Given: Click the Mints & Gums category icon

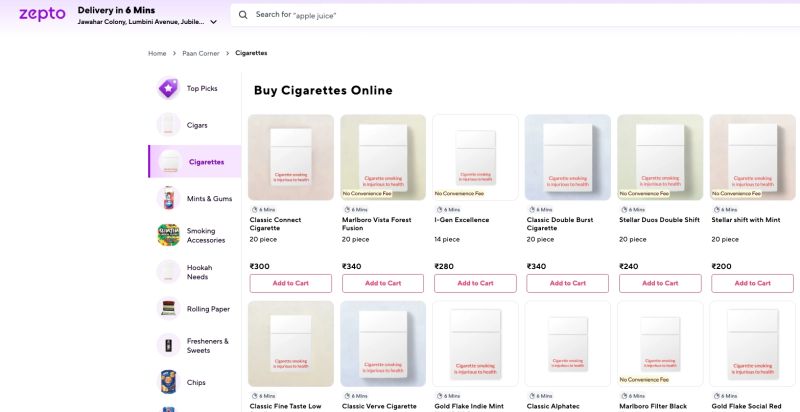Looking at the screenshot, I should 168,198.
